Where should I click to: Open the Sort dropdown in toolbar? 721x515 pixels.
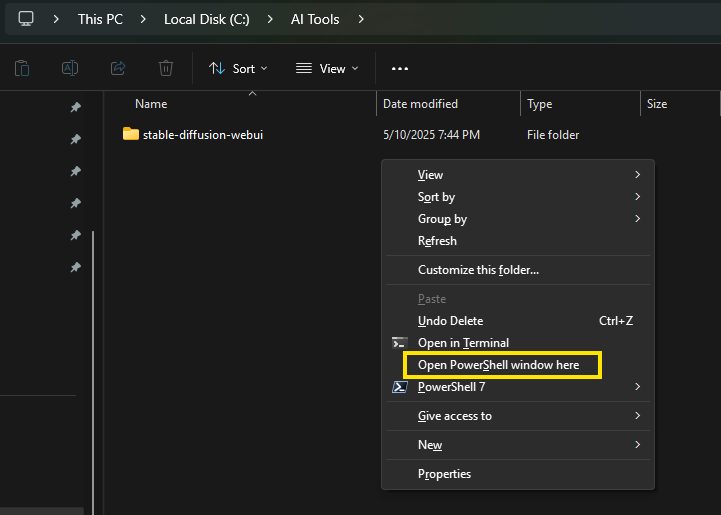[x=238, y=69]
